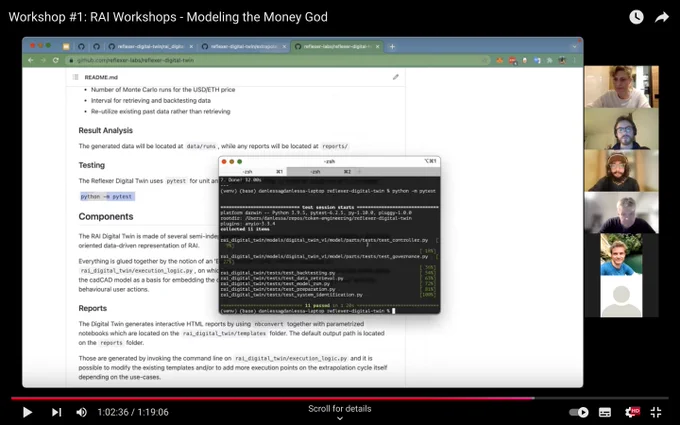Click the README.md file name
Viewport: 680px width, 425px height.
(x=101, y=77)
